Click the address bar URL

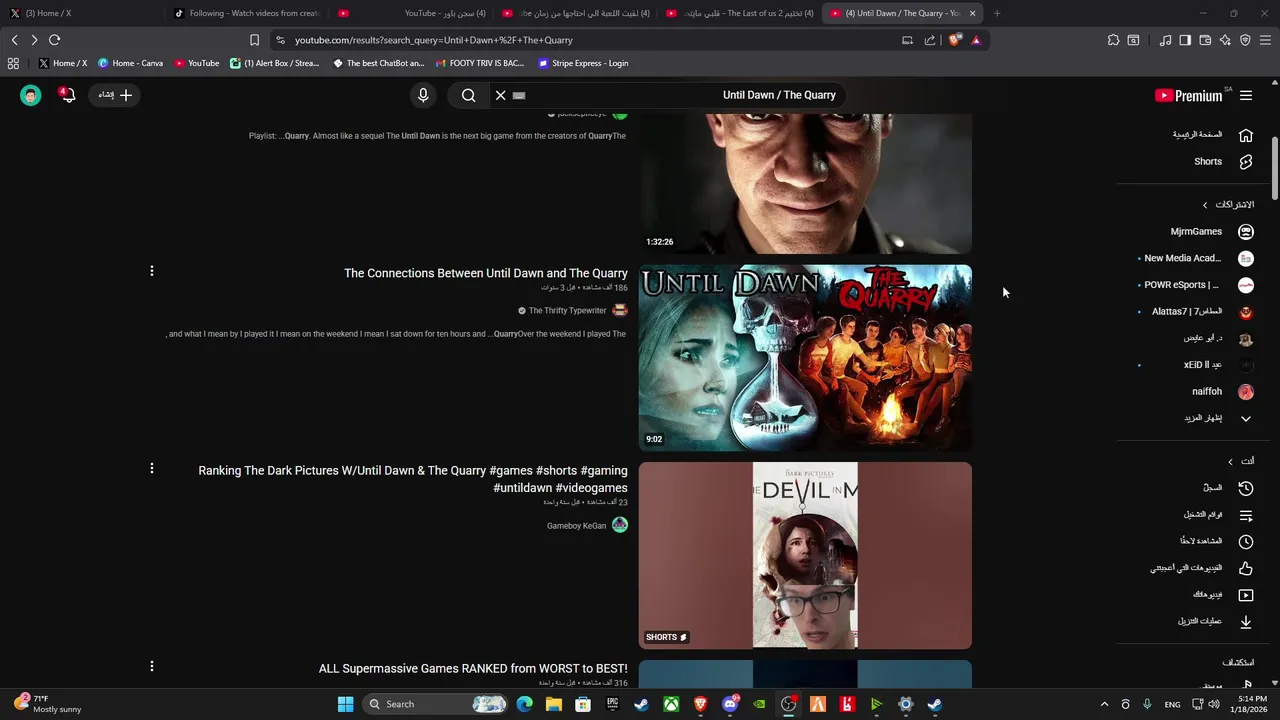point(434,40)
